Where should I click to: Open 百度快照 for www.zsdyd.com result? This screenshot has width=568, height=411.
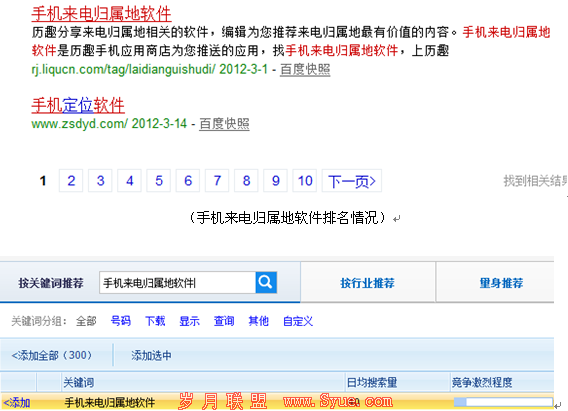pyautogui.click(x=224, y=124)
